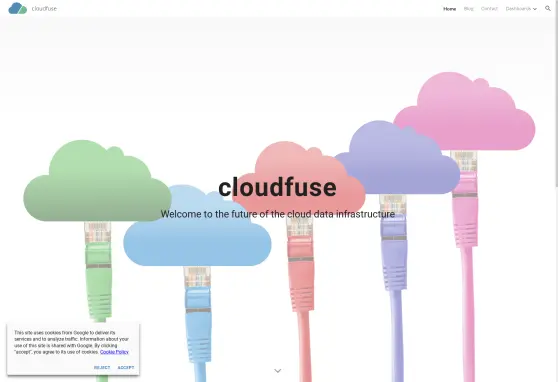Click the cloudfuse site name text
This screenshot has height=382, width=558.
coord(44,9)
